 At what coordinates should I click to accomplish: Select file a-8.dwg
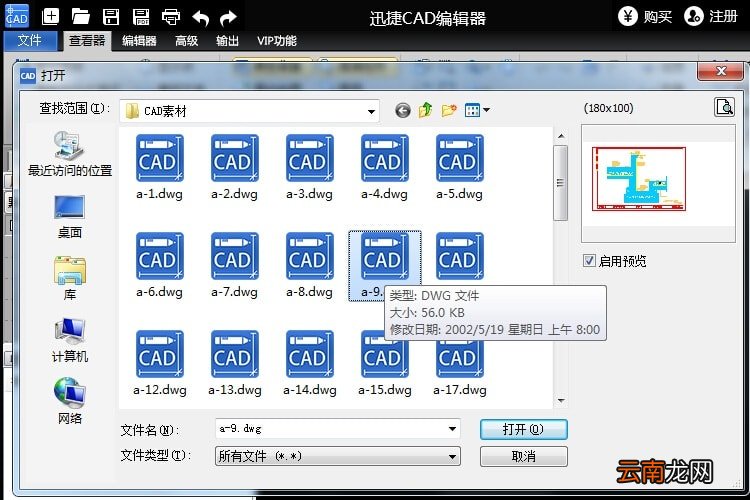point(309,265)
